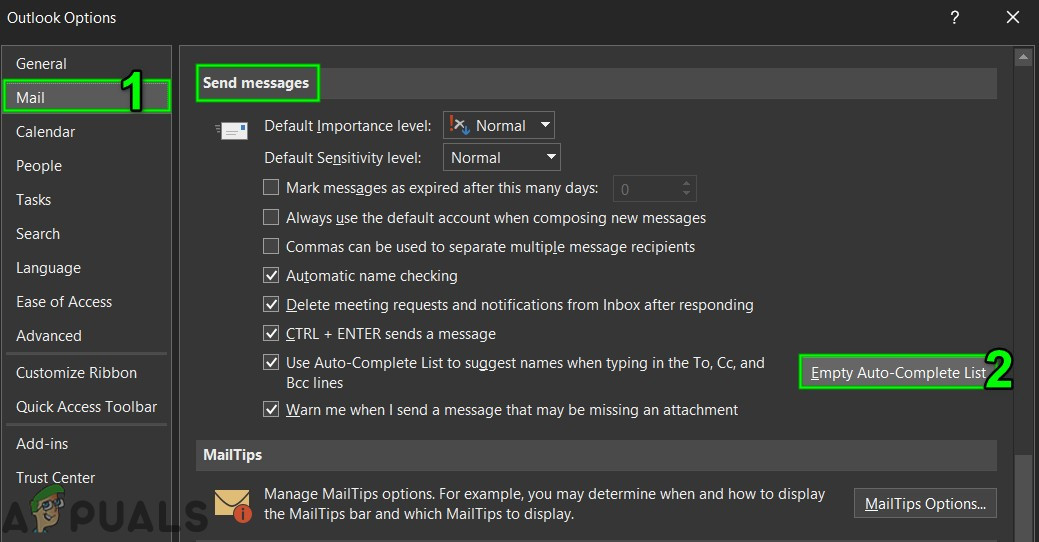Expand Default Sensitivity level dropdown
1039x542 pixels.
502,157
